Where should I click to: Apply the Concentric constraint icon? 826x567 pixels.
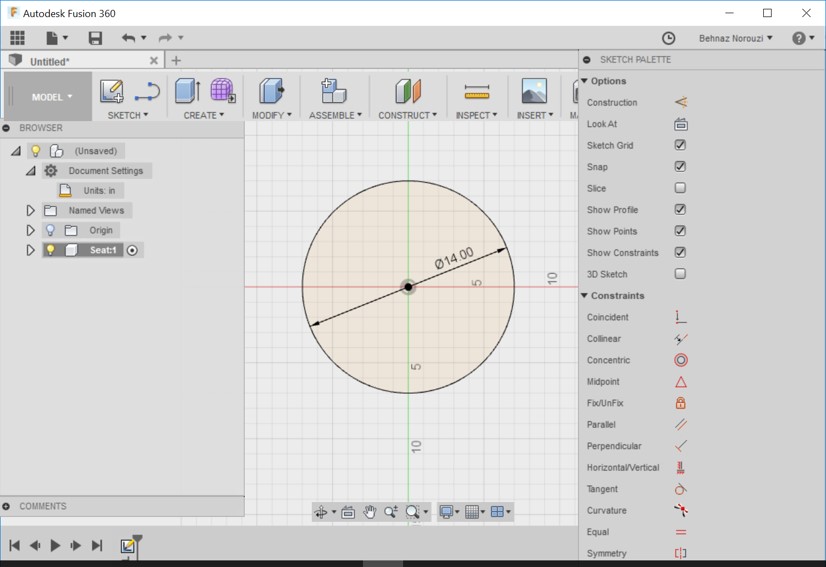(x=681, y=360)
